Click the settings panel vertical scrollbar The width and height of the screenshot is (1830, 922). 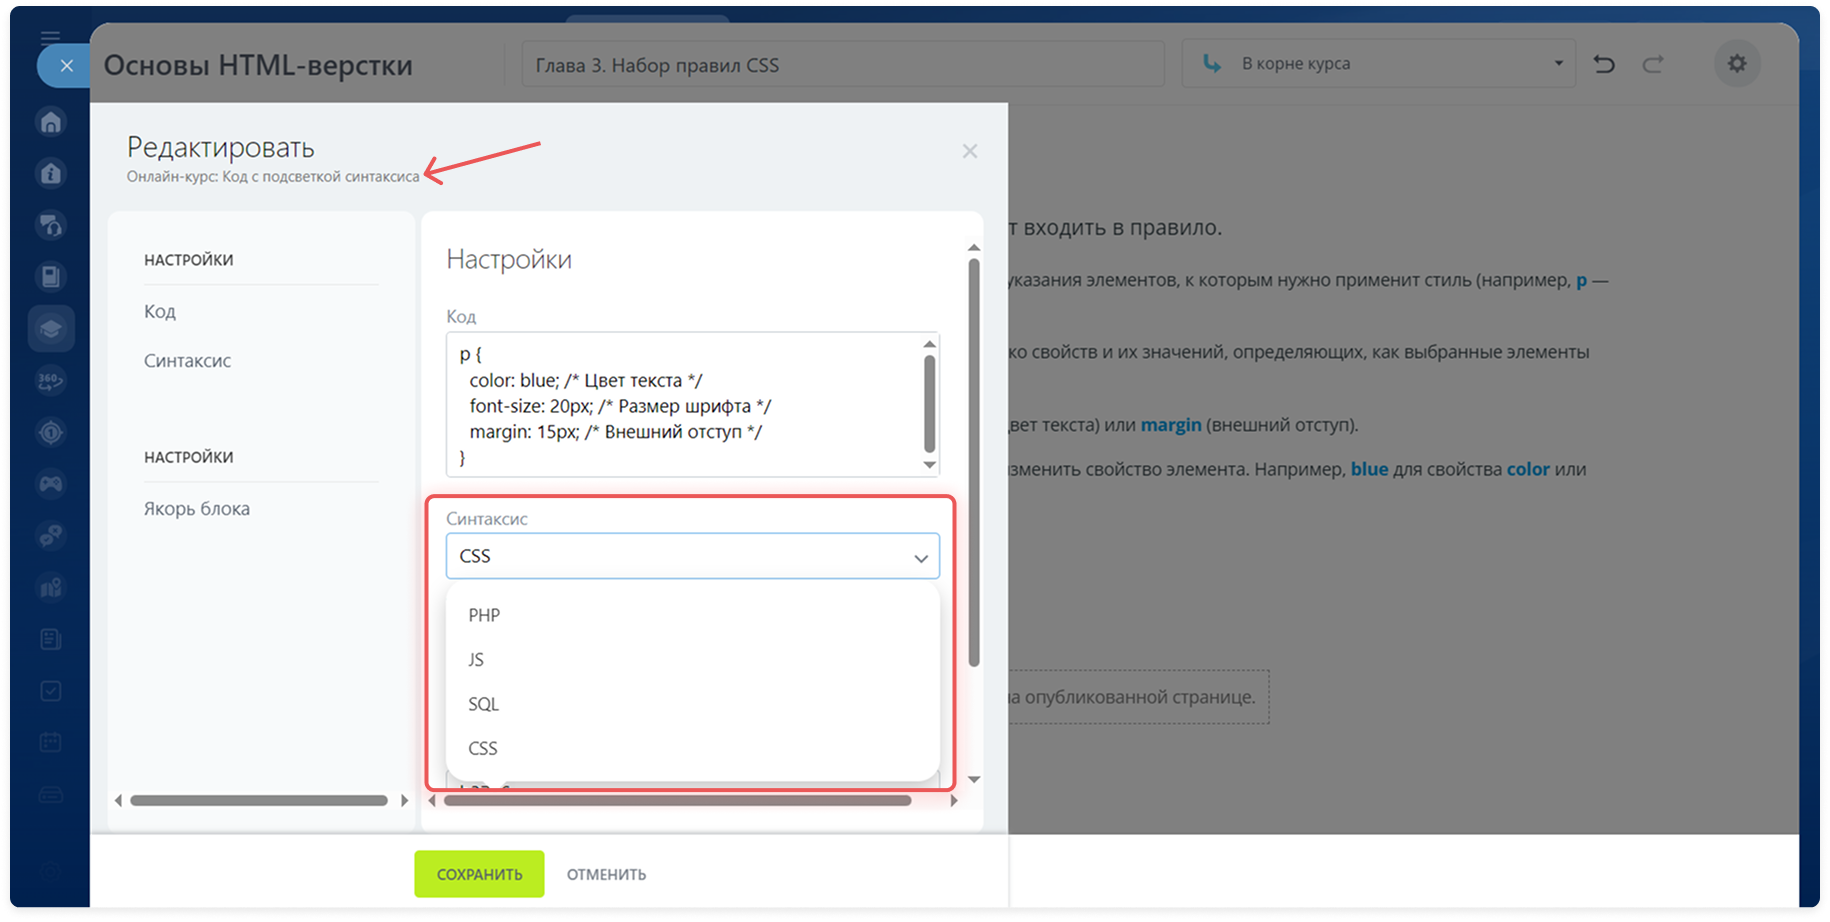[974, 460]
